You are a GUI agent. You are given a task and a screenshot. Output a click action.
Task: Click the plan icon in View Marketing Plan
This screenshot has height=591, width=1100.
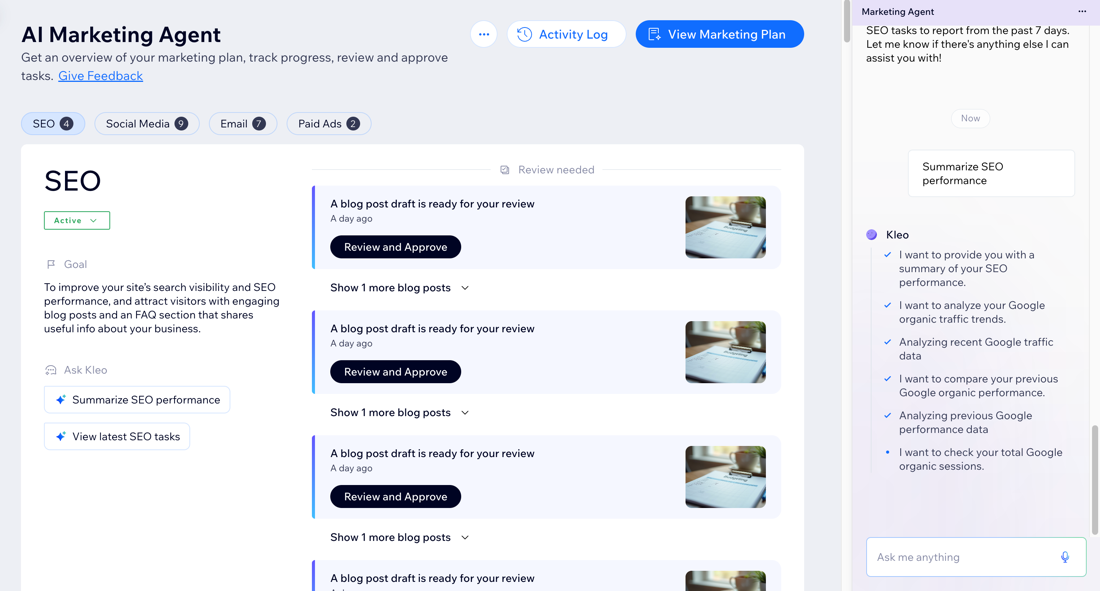pos(654,34)
